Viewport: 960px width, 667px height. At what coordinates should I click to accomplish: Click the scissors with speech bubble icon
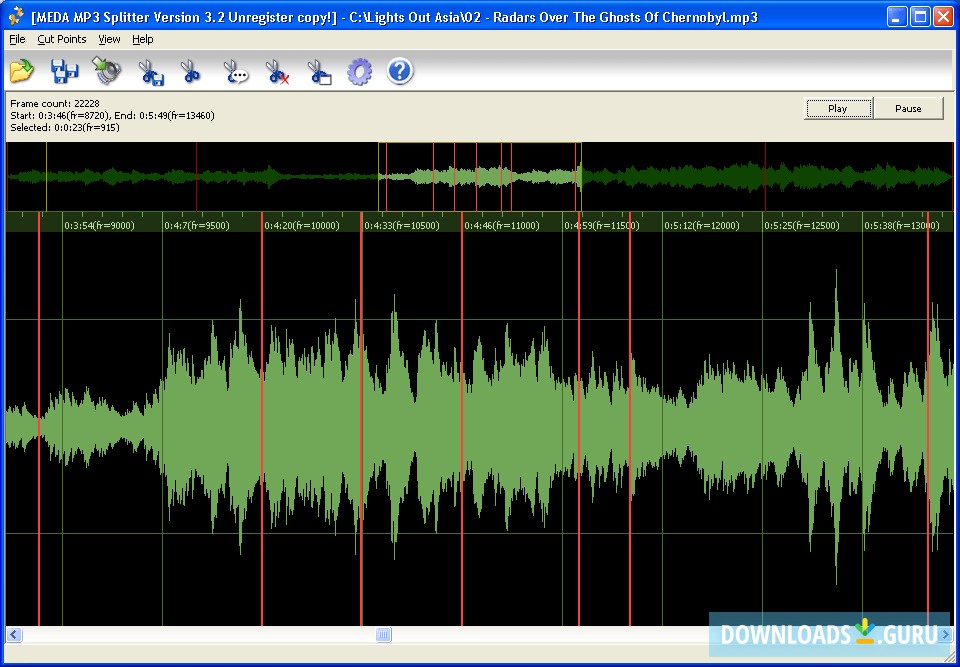point(235,71)
